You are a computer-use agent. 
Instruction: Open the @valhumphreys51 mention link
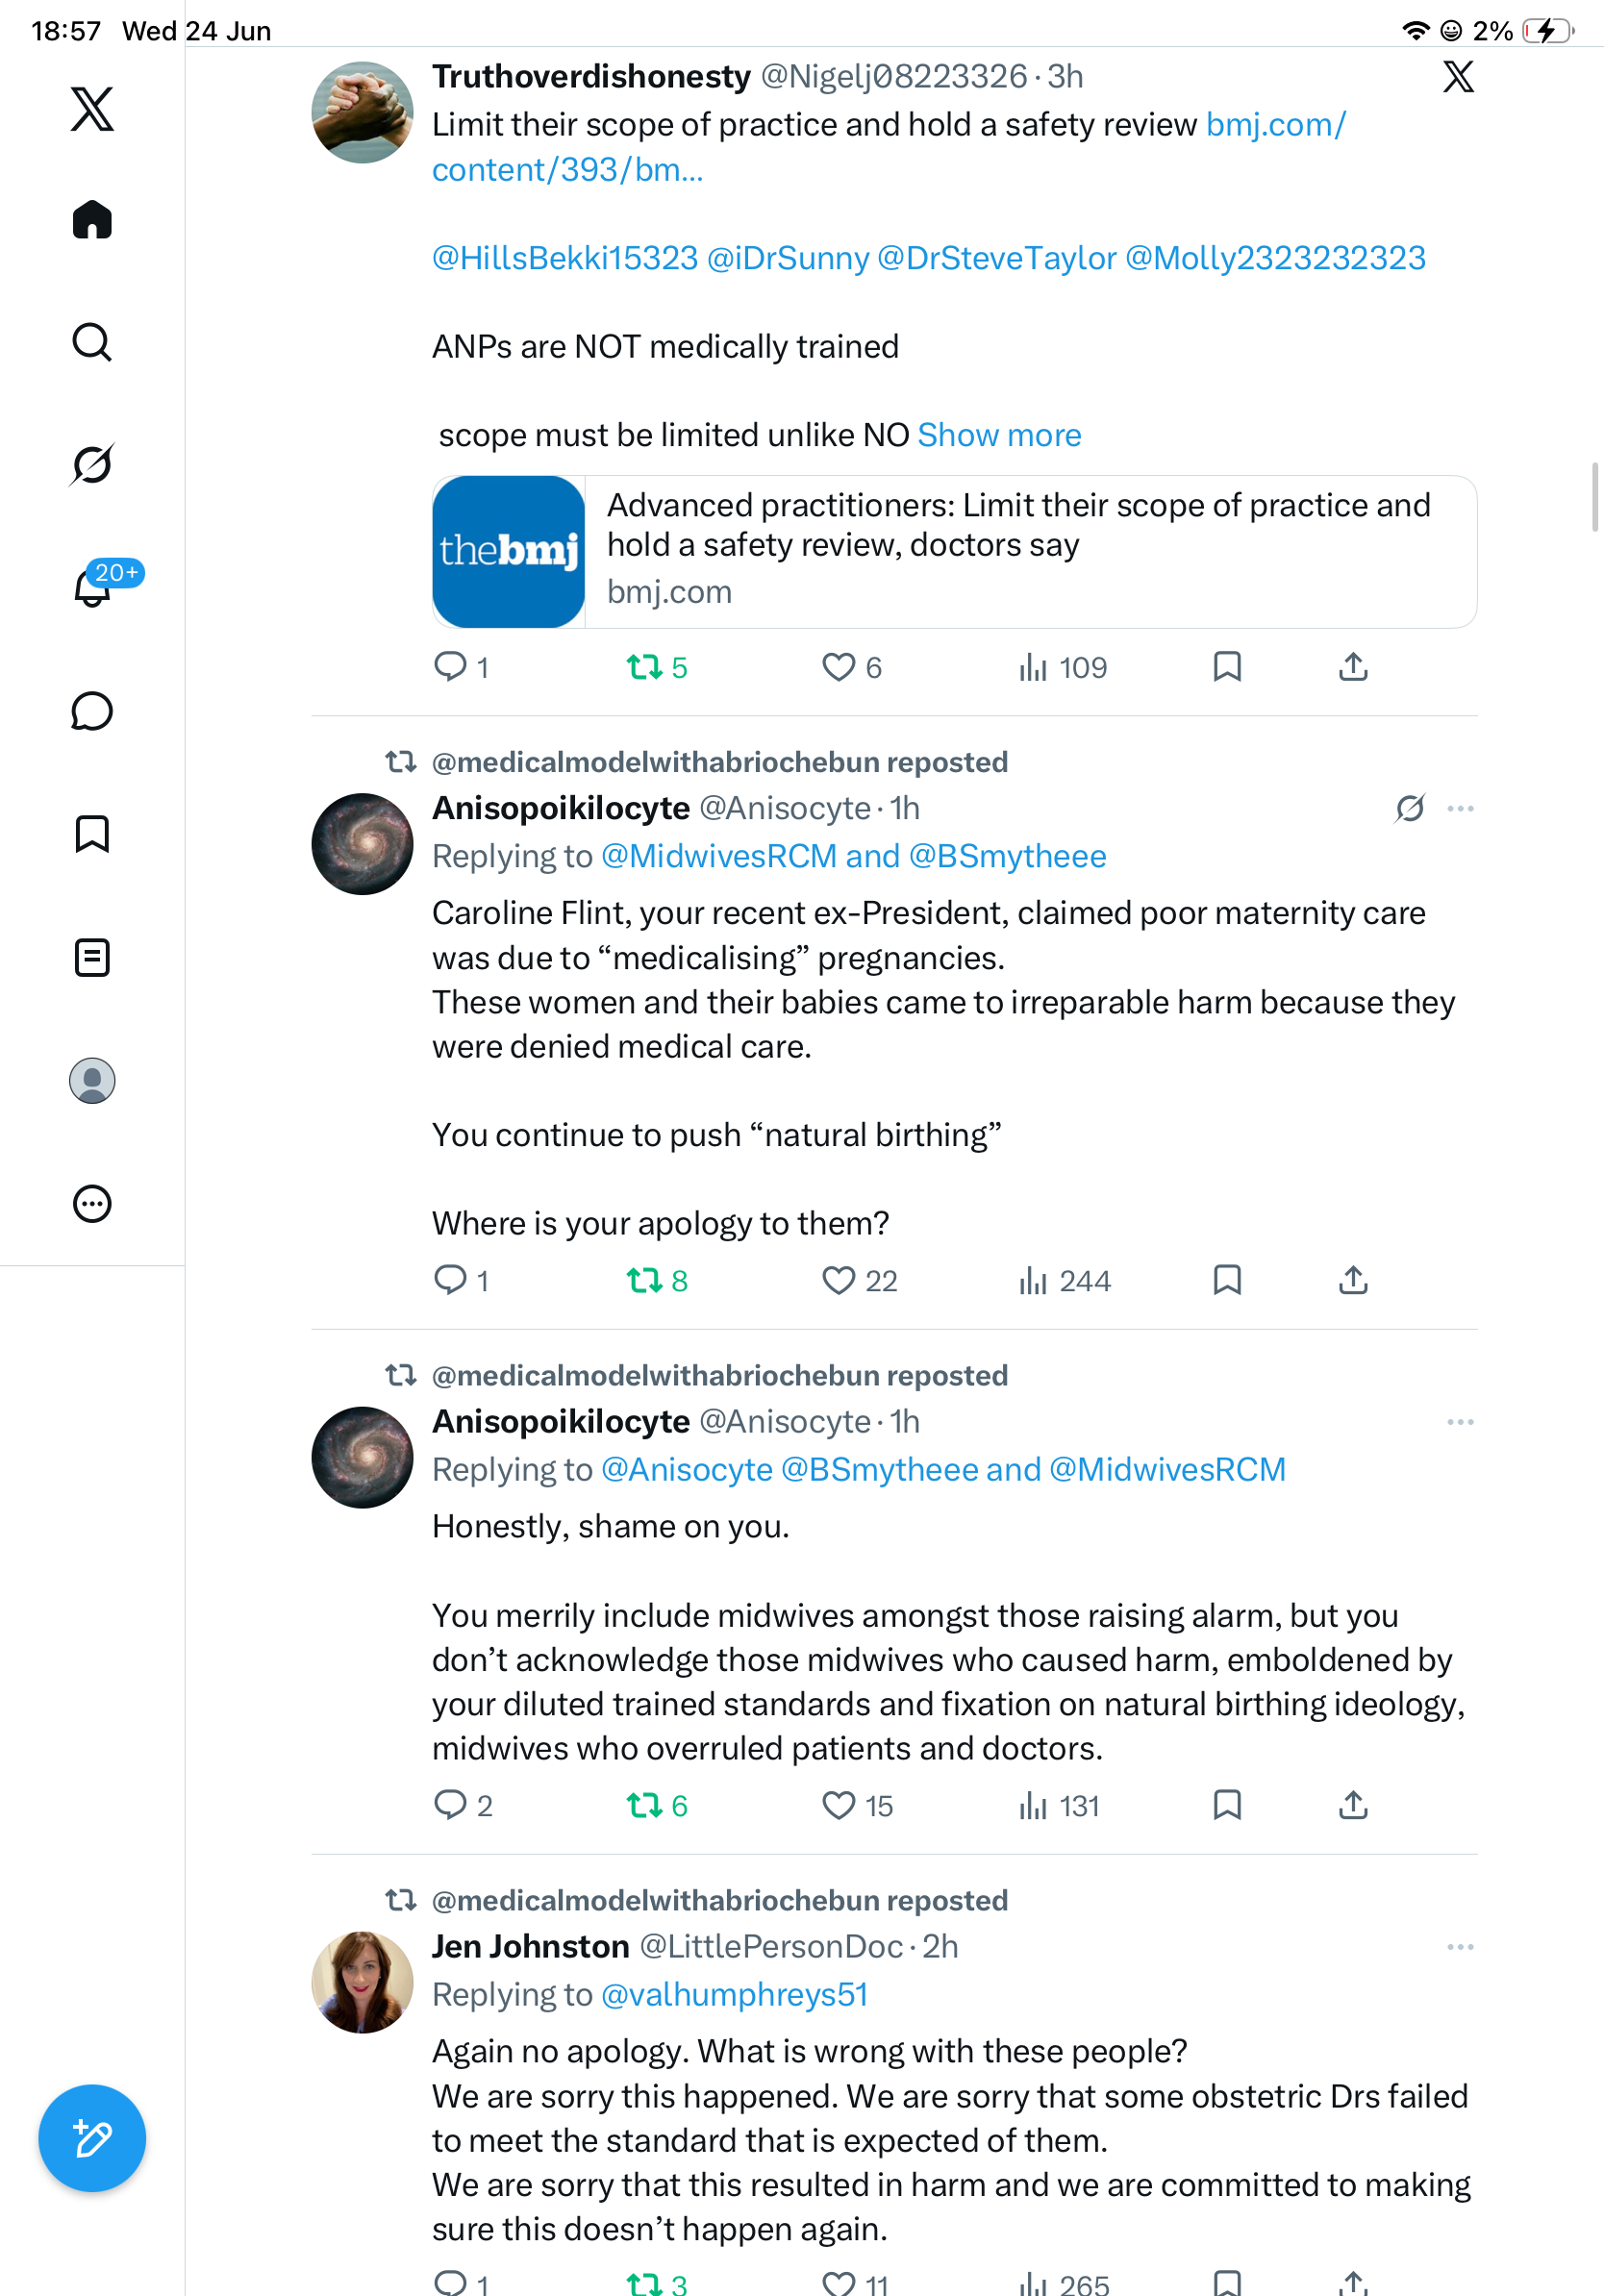point(734,1994)
